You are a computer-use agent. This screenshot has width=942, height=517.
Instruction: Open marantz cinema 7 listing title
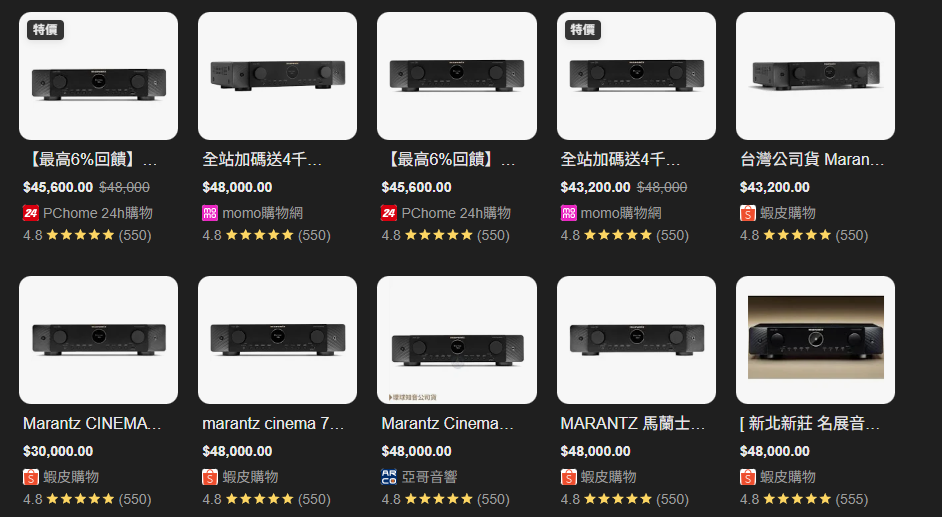coord(273,423)
